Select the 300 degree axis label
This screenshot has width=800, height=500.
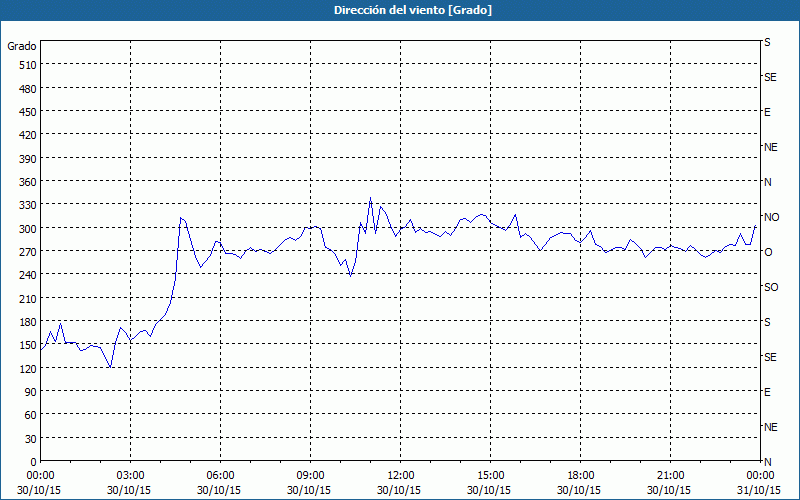click(x=28, y=229)
